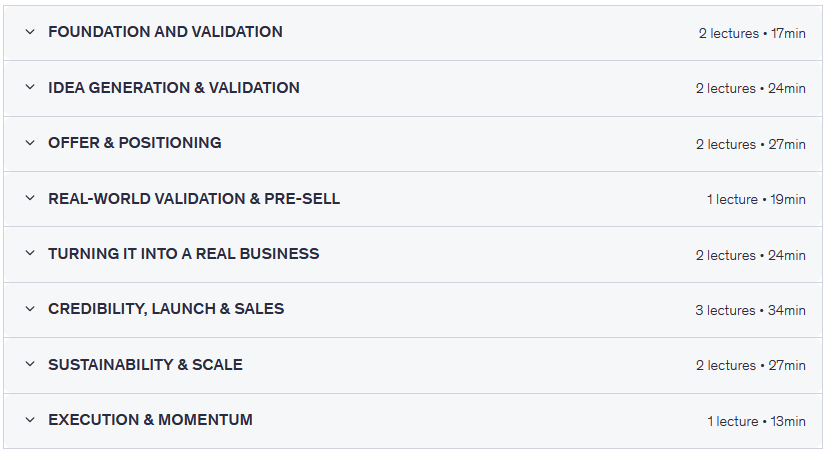Expand OFFER & POSITIONING section arrow
This screenshot has height=450, width=827.
click(x=30, y=143)
